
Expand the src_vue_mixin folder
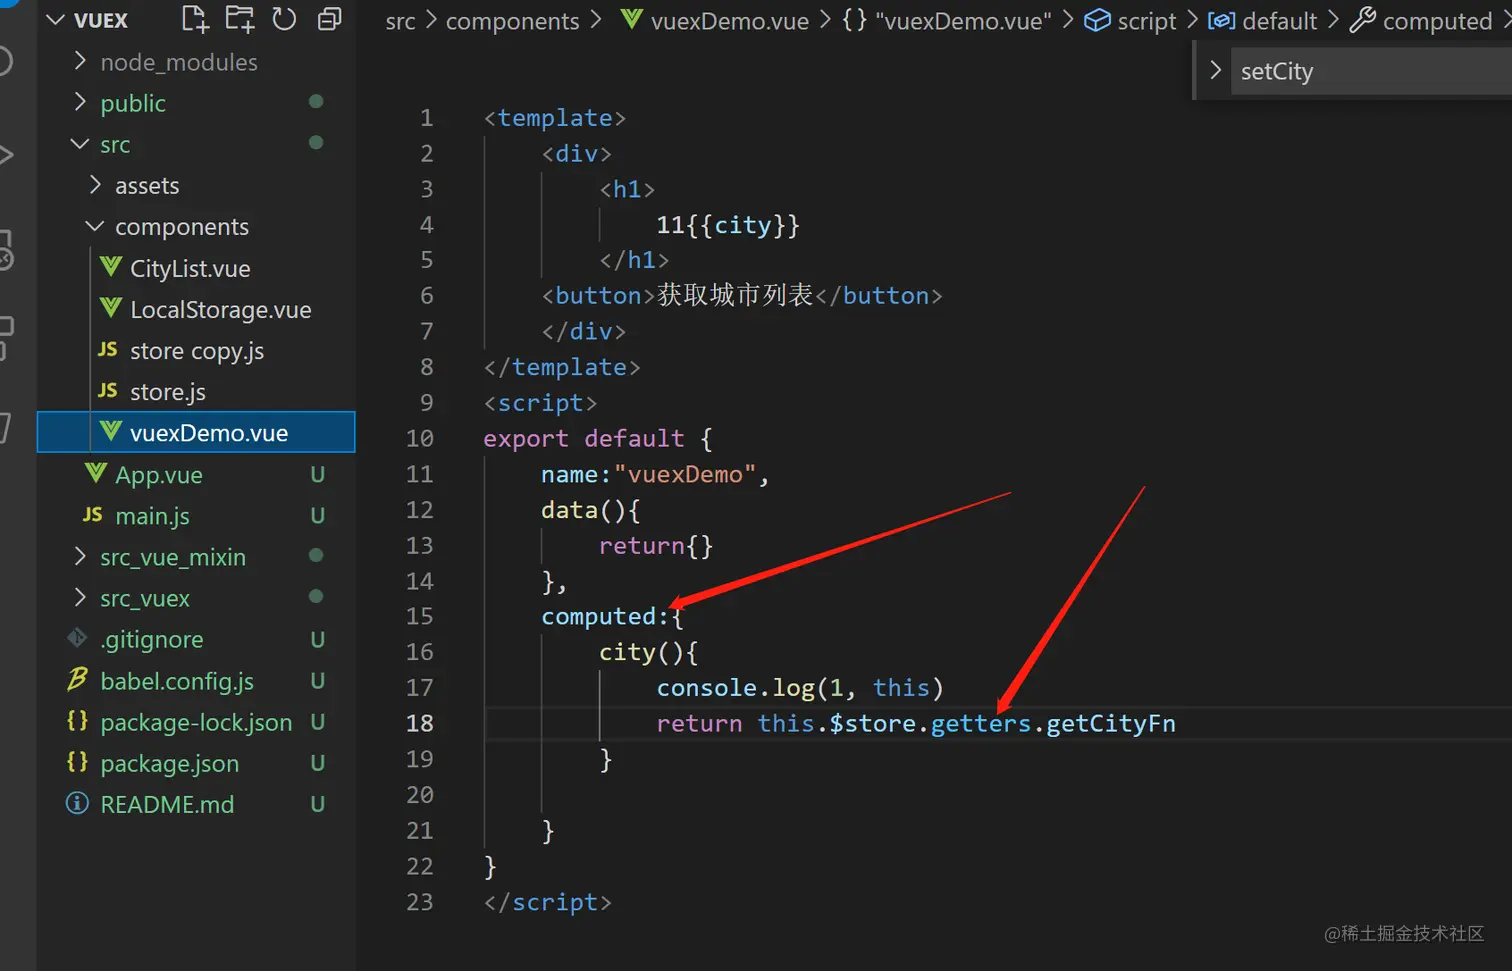coord(80,557)
